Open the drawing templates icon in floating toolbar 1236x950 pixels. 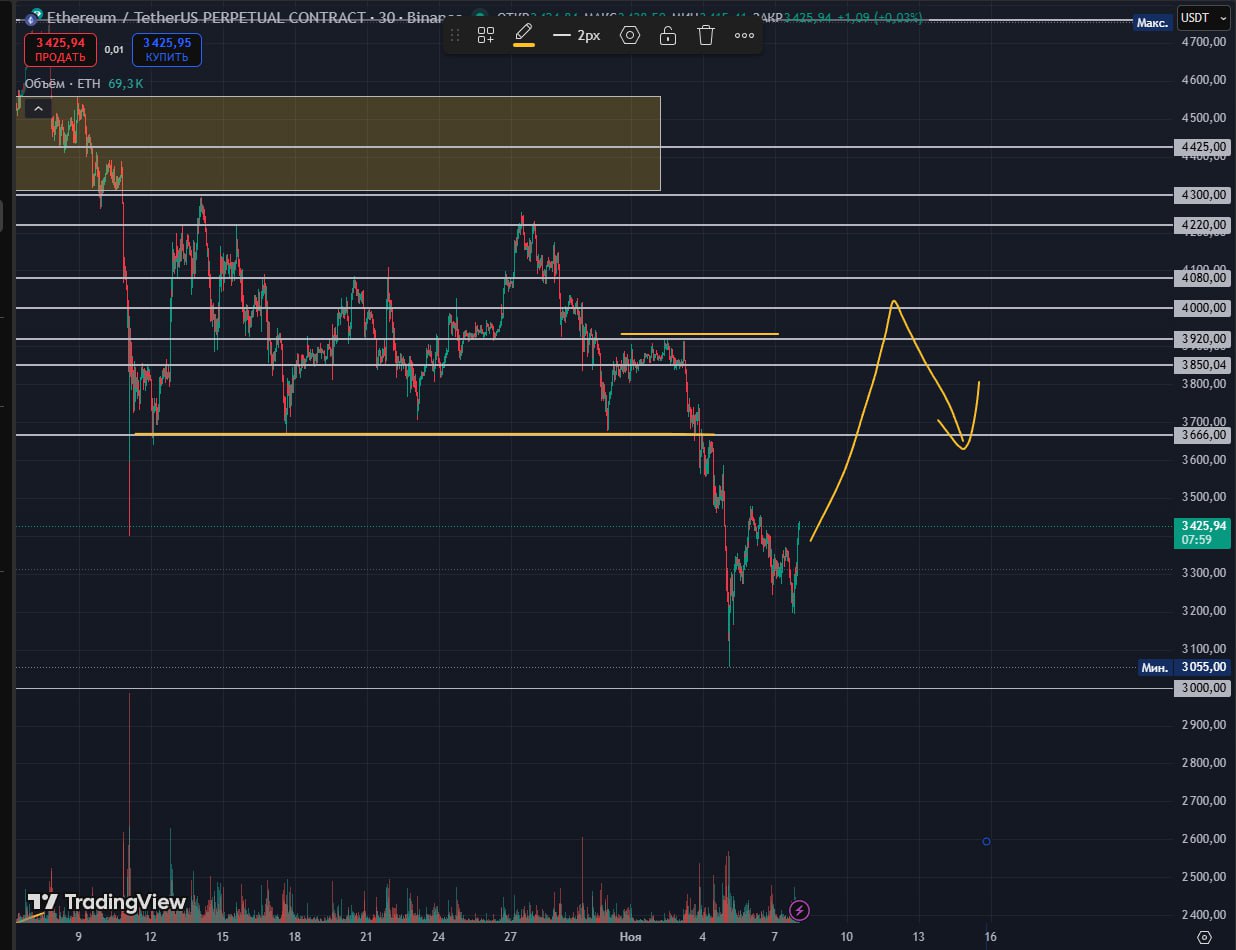(486, 36)
